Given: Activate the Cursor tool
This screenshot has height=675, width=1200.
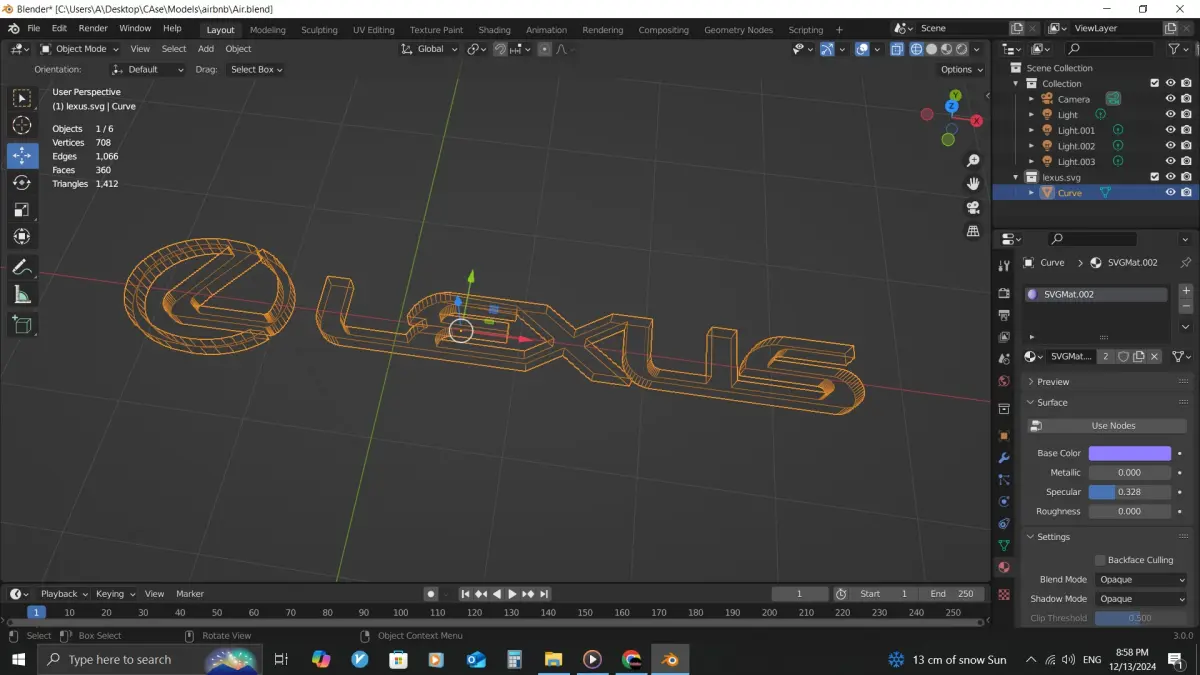Looking at the screenshot, I should tap(22, 125).
